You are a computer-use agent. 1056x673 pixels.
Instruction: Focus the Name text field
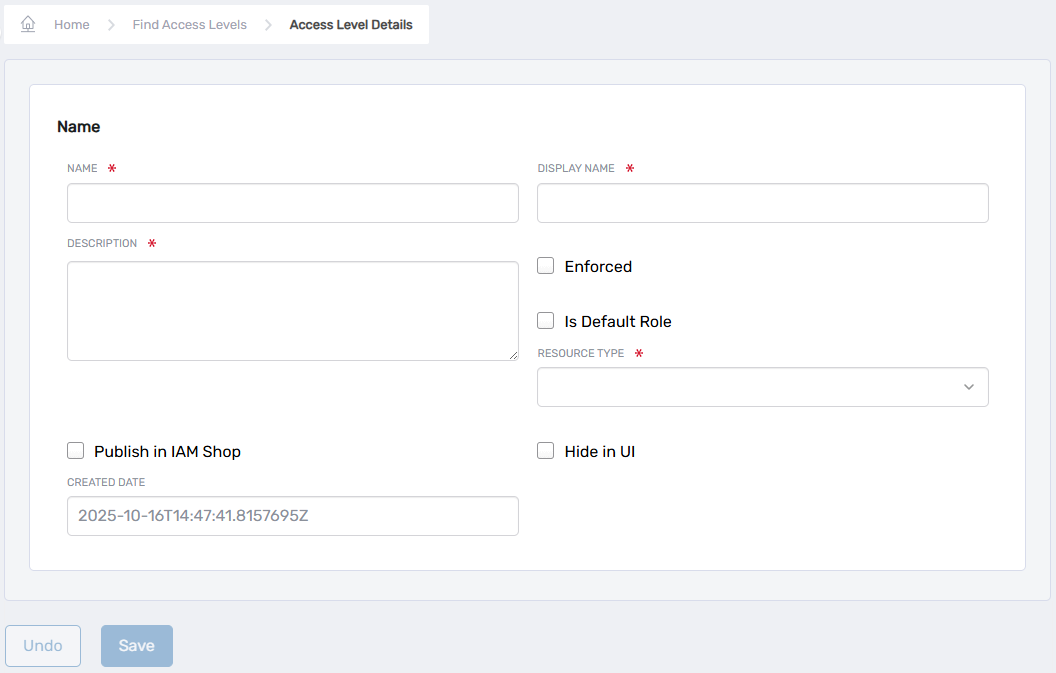pyautogui.click(x=292, y=203)
